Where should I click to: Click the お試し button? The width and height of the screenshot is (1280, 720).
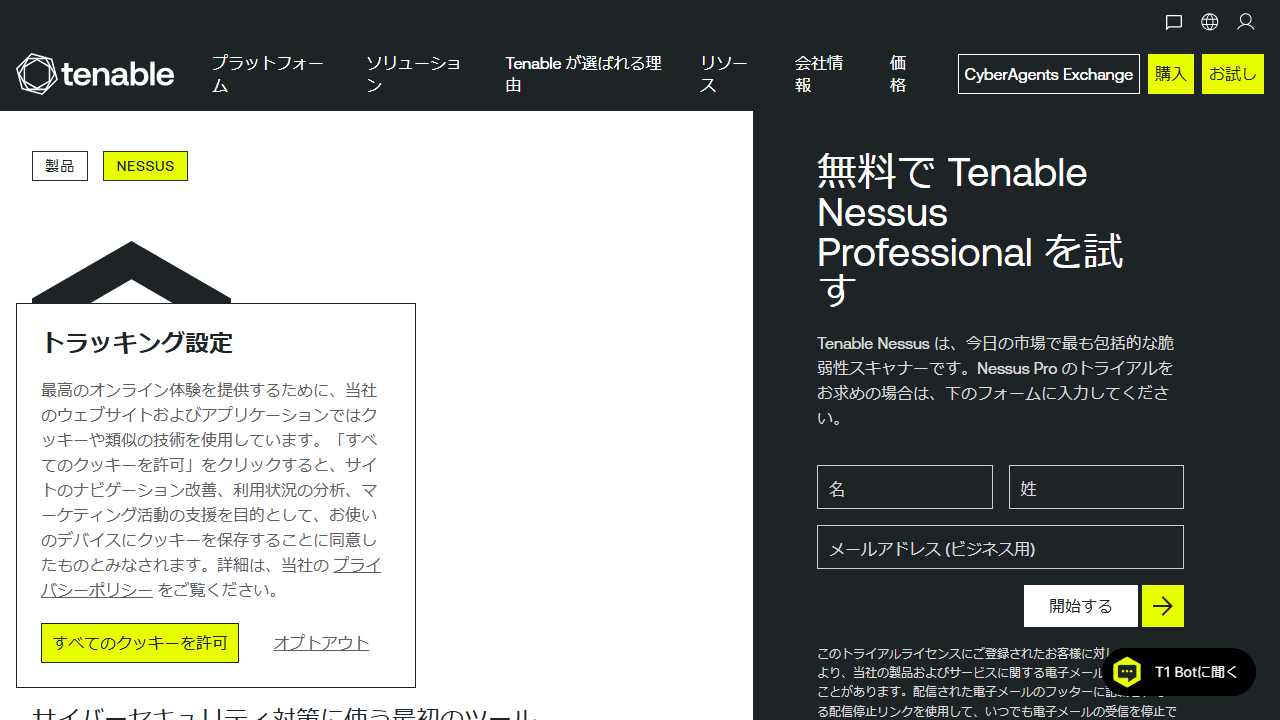pyautogui.click(x=1233, y=74)
